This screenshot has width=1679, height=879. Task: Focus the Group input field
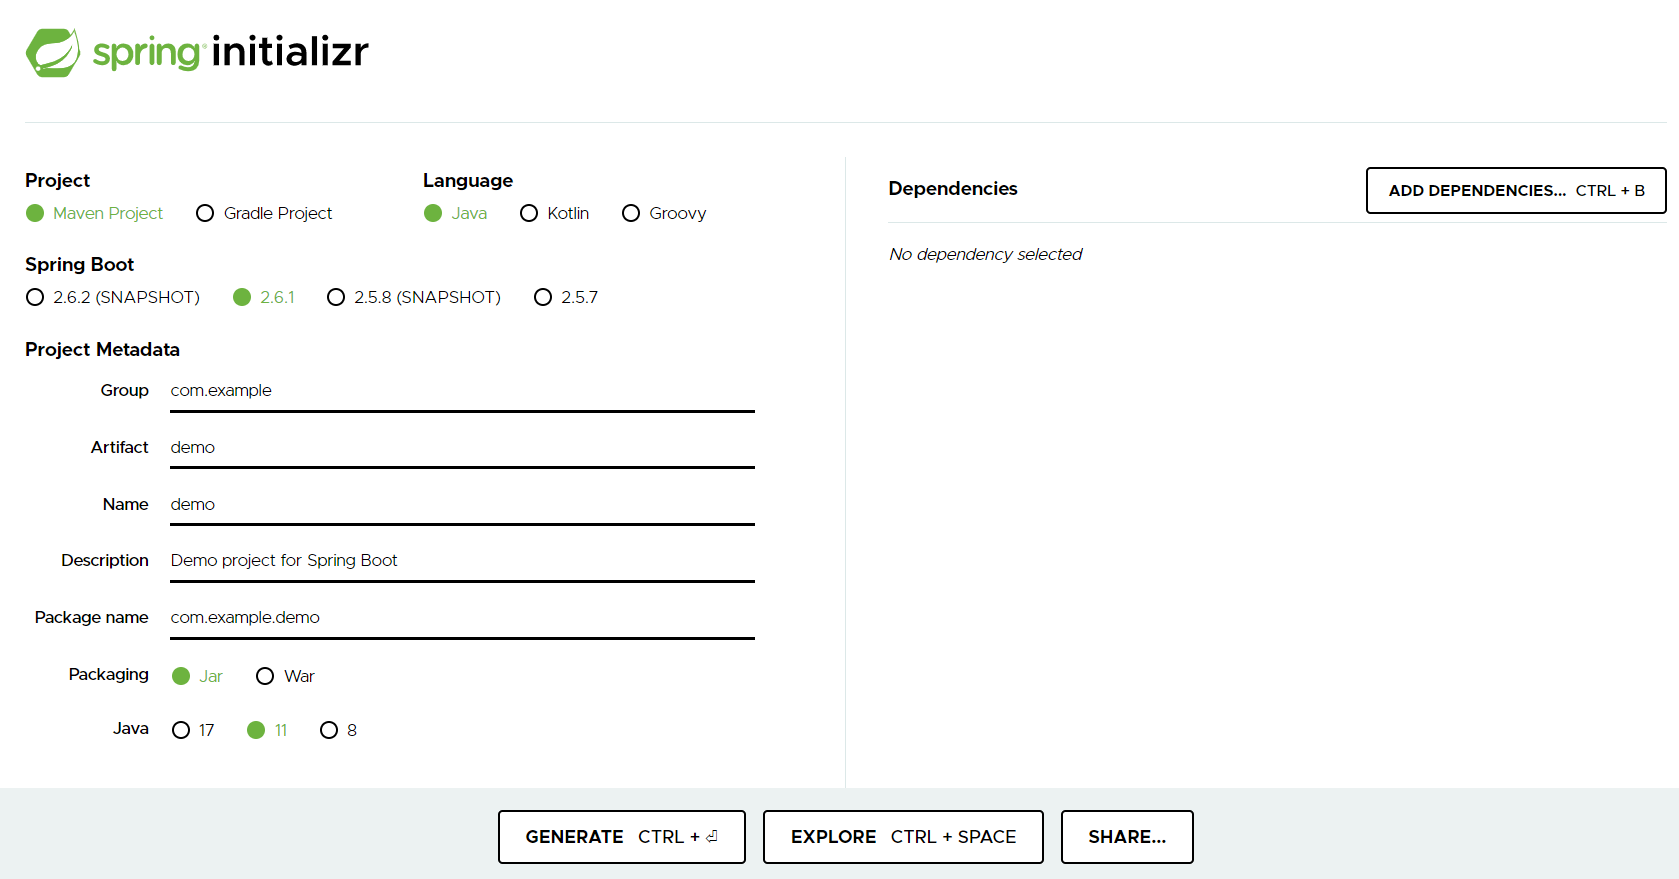tap(462, 391)
